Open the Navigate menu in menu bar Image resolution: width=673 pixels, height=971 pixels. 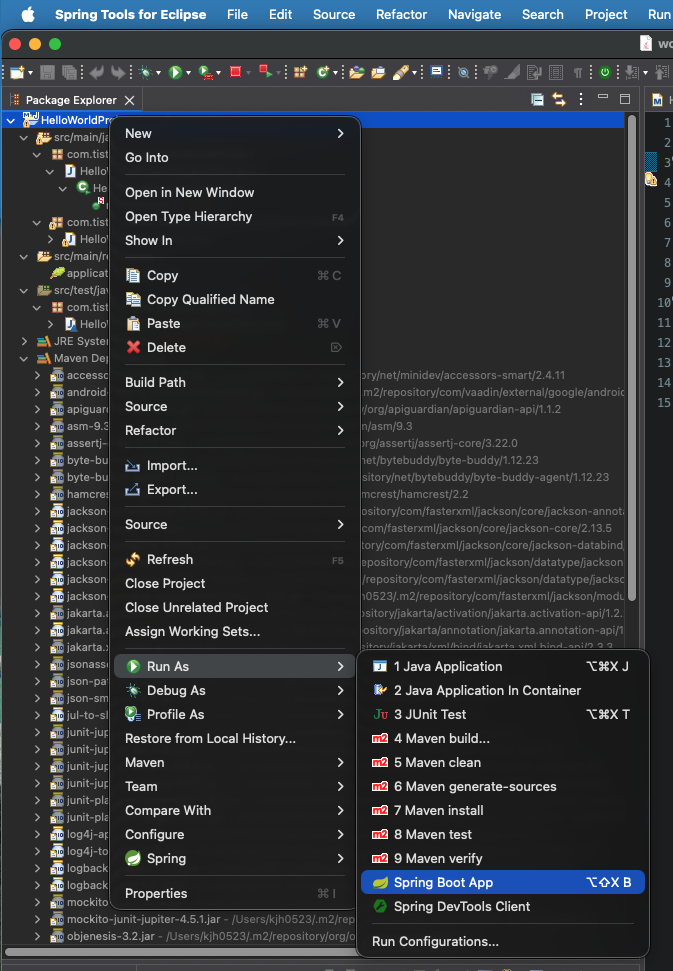(474, 14)
